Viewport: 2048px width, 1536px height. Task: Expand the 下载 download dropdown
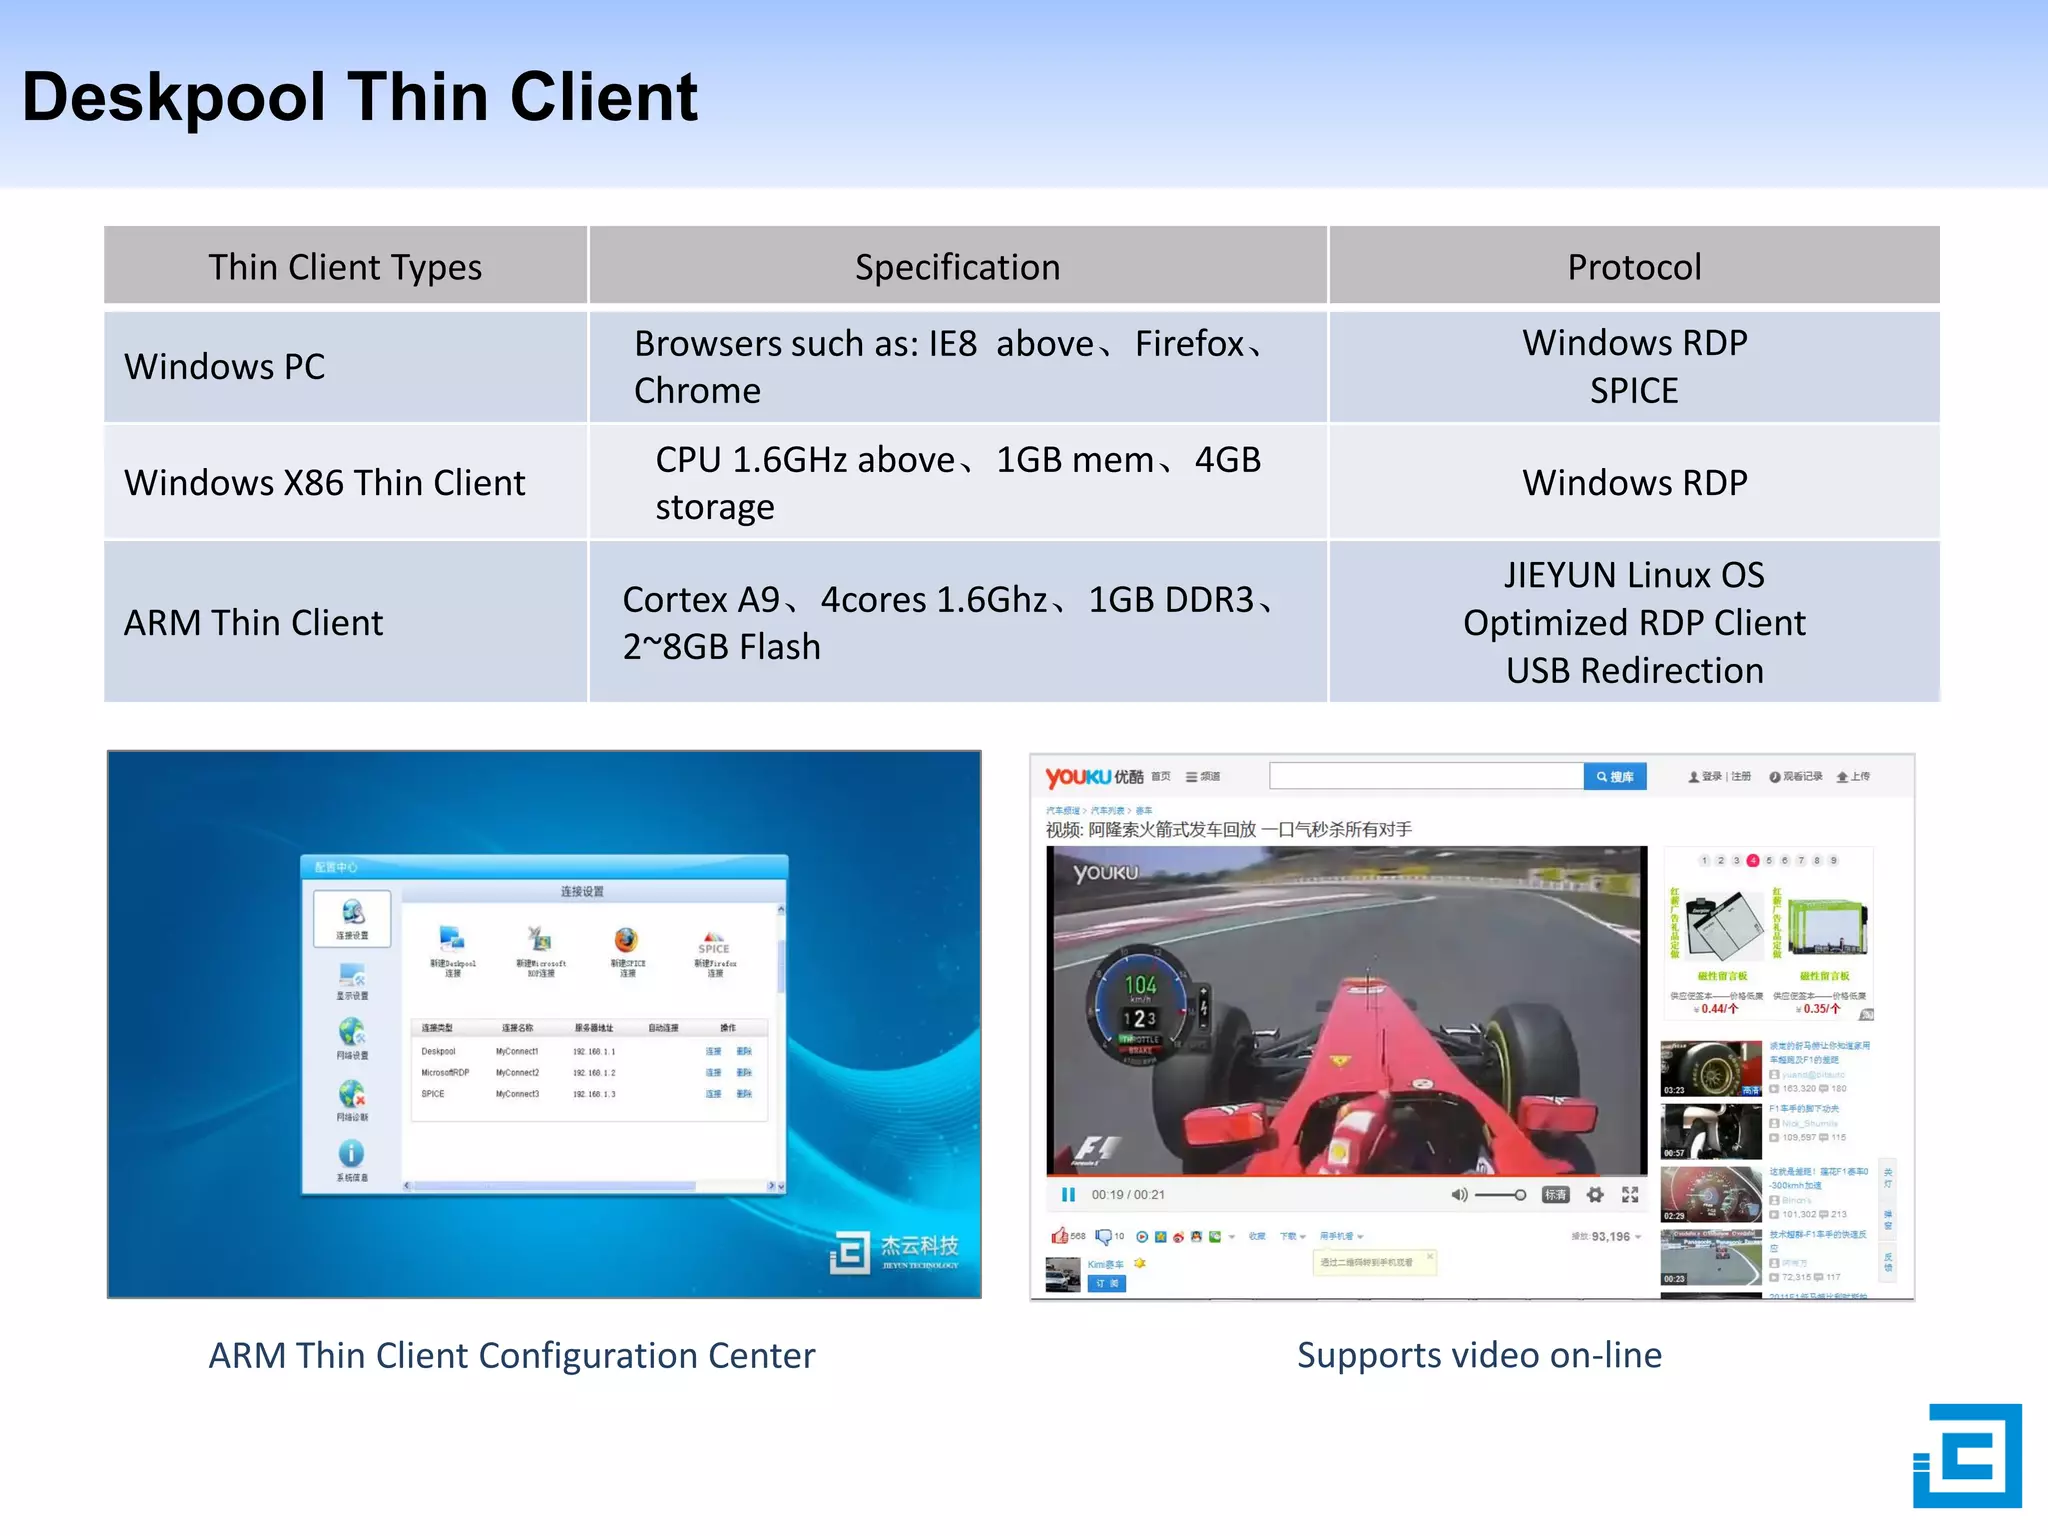pos(1292,1237)
